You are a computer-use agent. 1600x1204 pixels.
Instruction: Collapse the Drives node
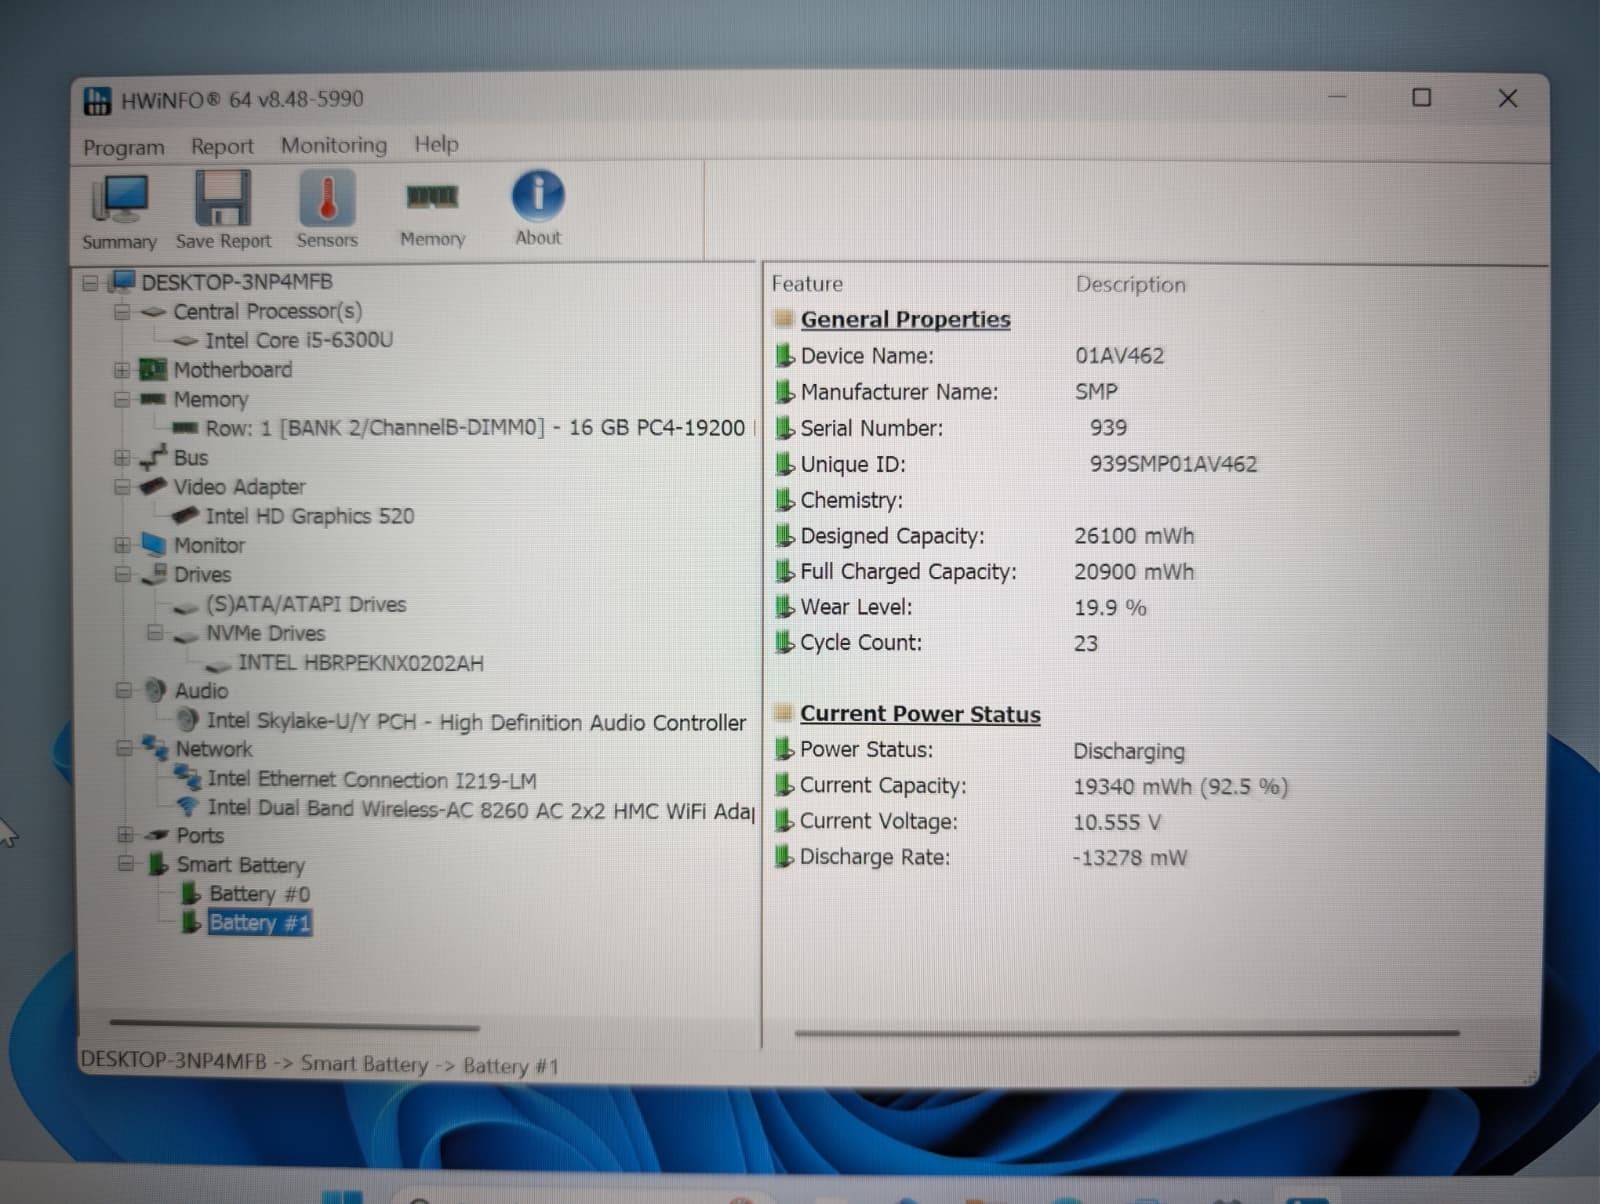click(x=122, y=574)
